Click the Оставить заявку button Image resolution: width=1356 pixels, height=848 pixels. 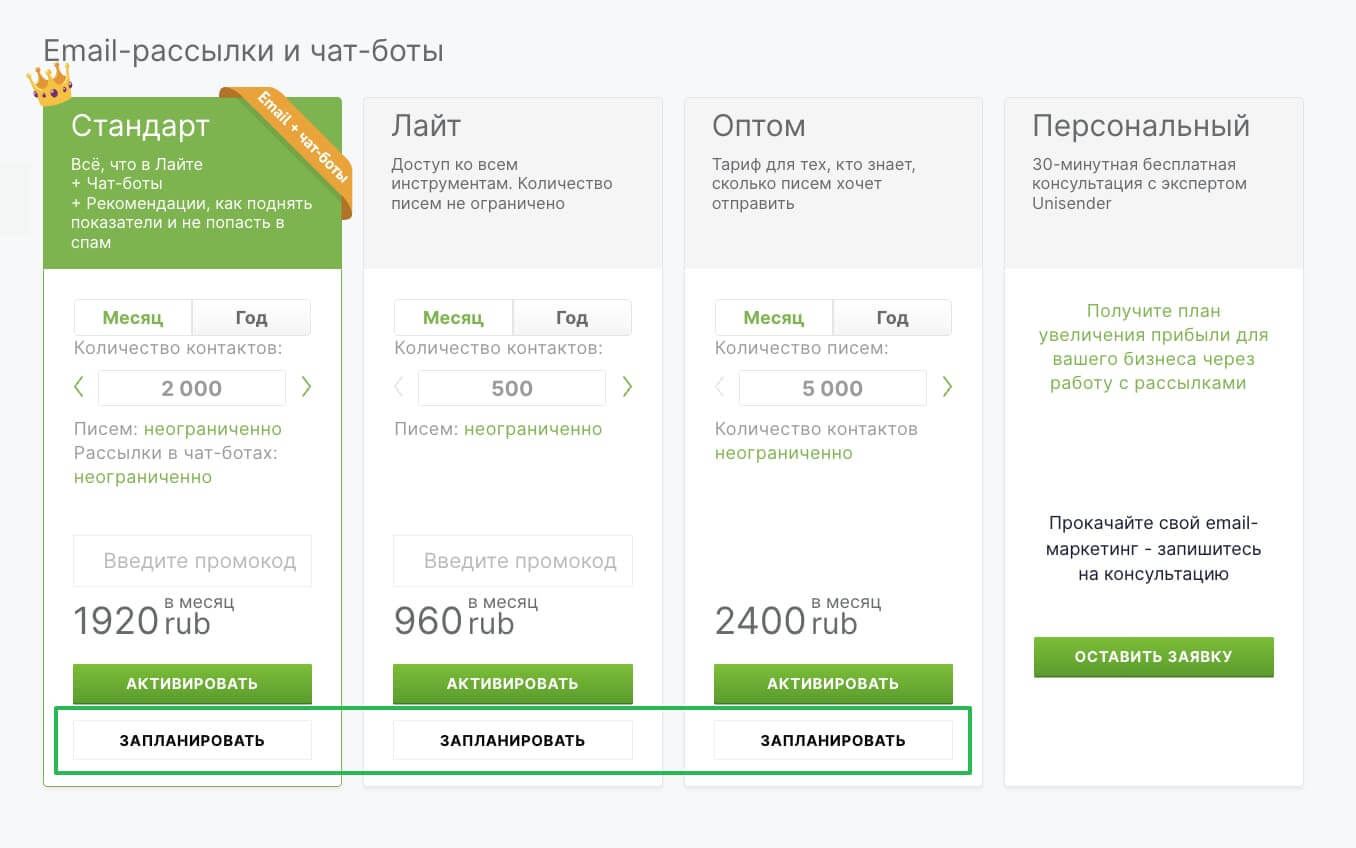coord(1154,657)
